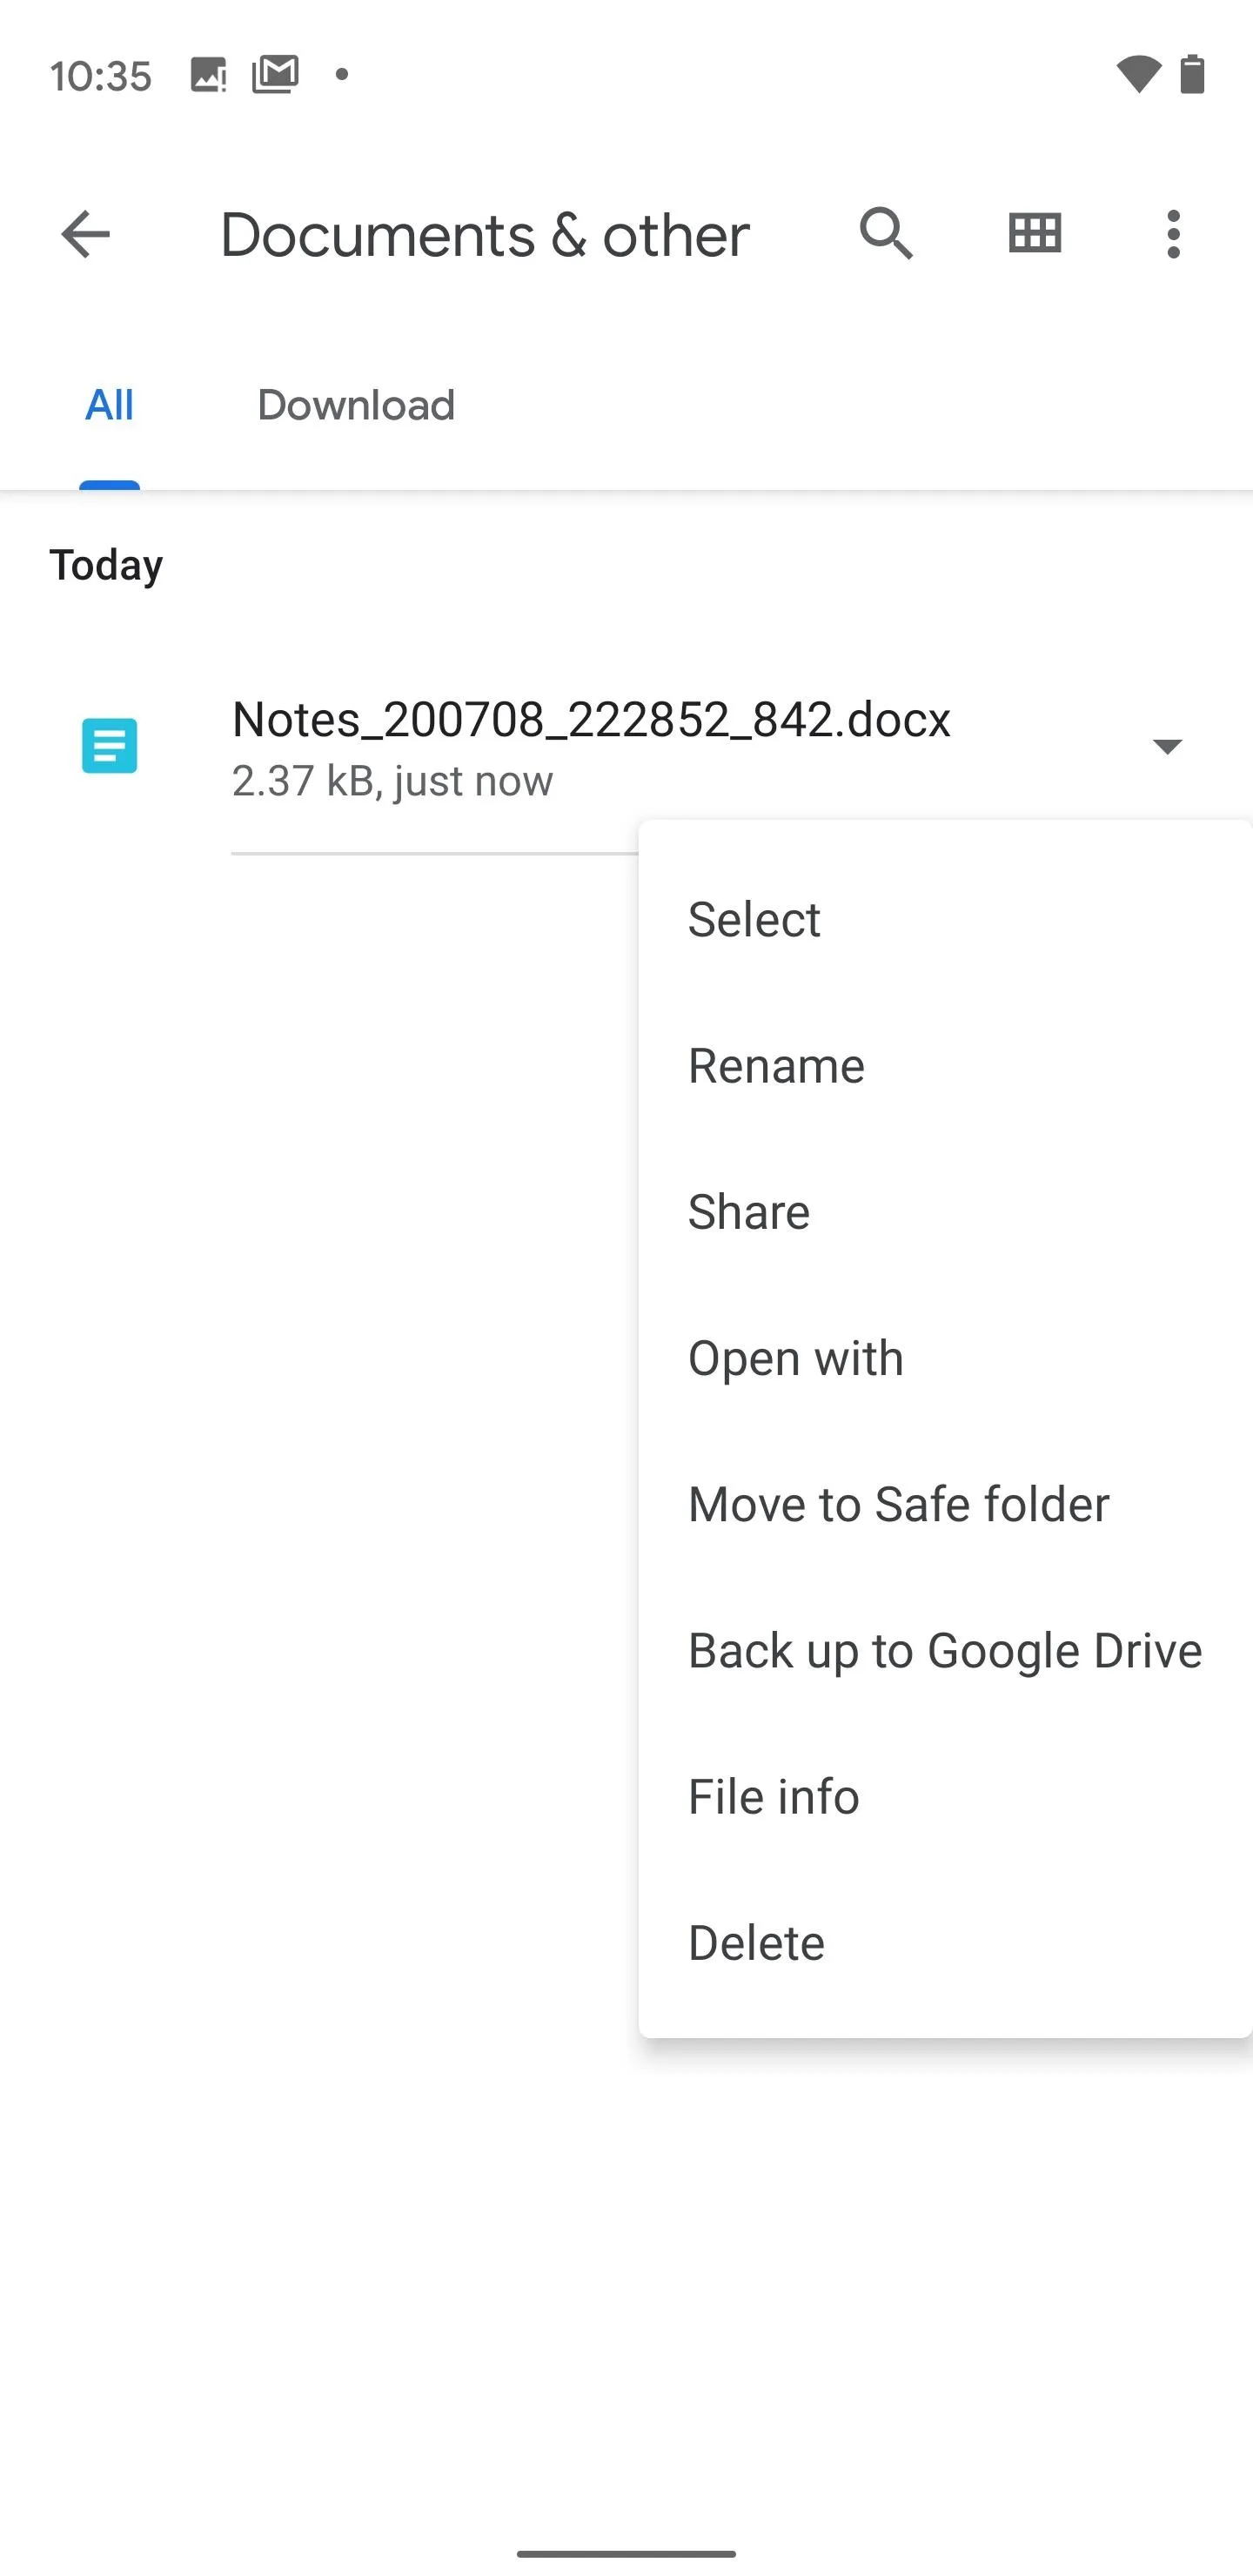Screen dimensions: 1253x2576
Task: Collapse the file dropdown arrow
Action: tap(1167, 746)
